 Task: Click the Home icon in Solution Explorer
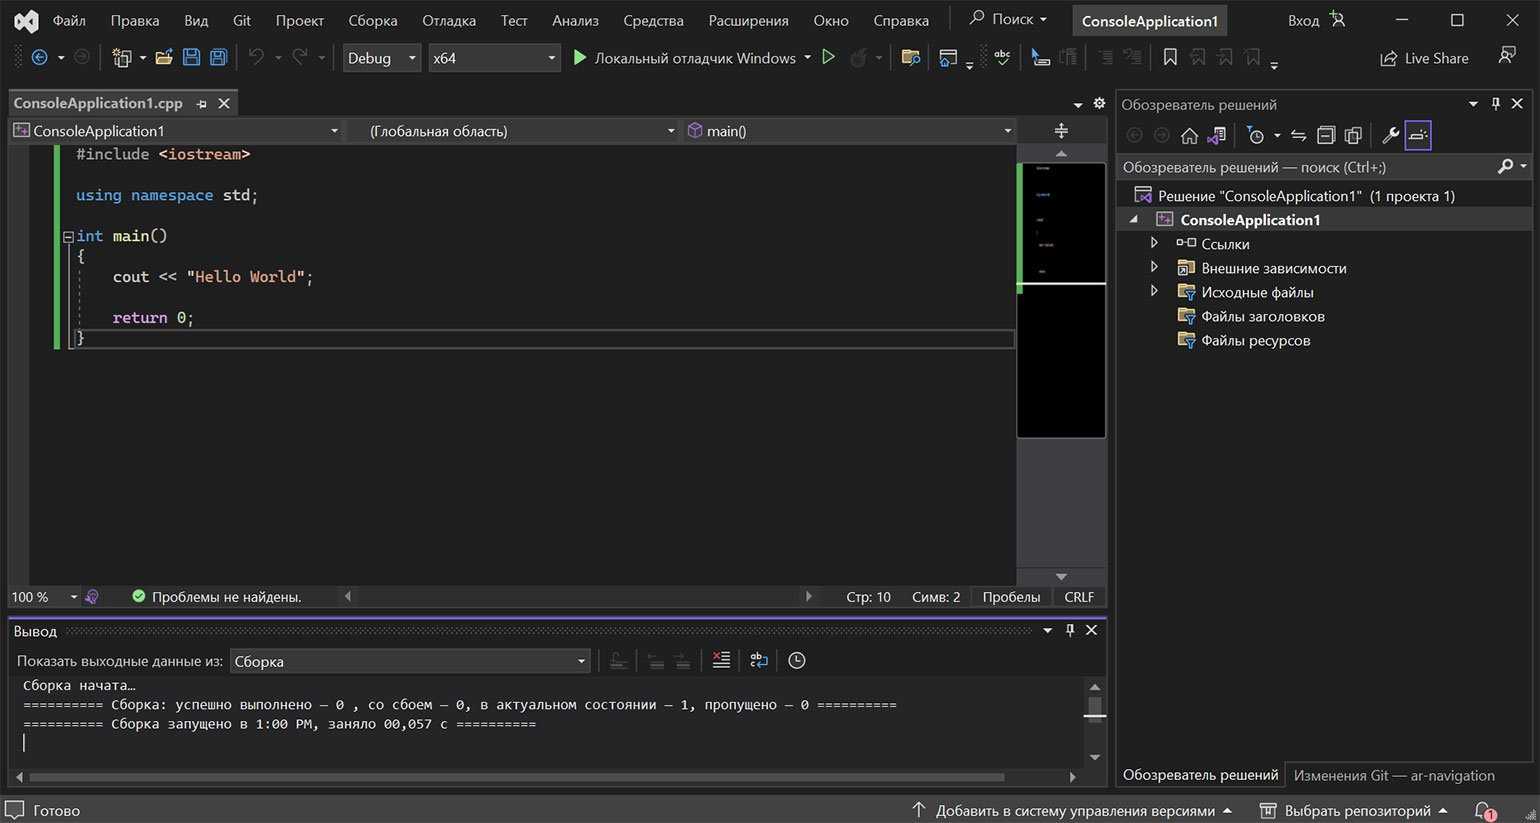[x=1189, y=135]
